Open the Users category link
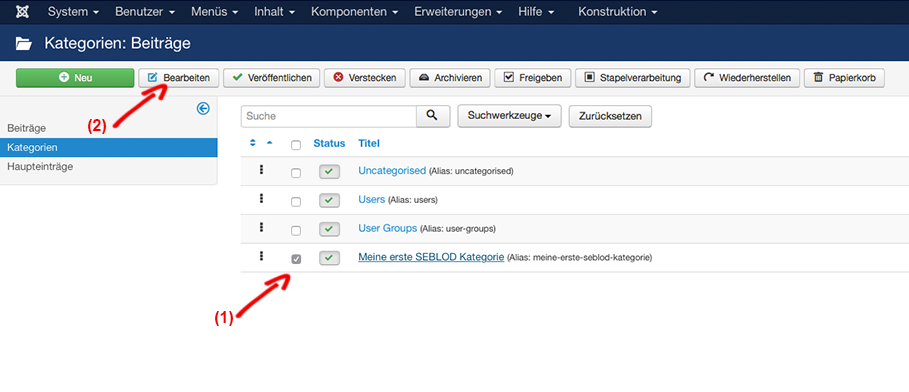 click(372, 199)
